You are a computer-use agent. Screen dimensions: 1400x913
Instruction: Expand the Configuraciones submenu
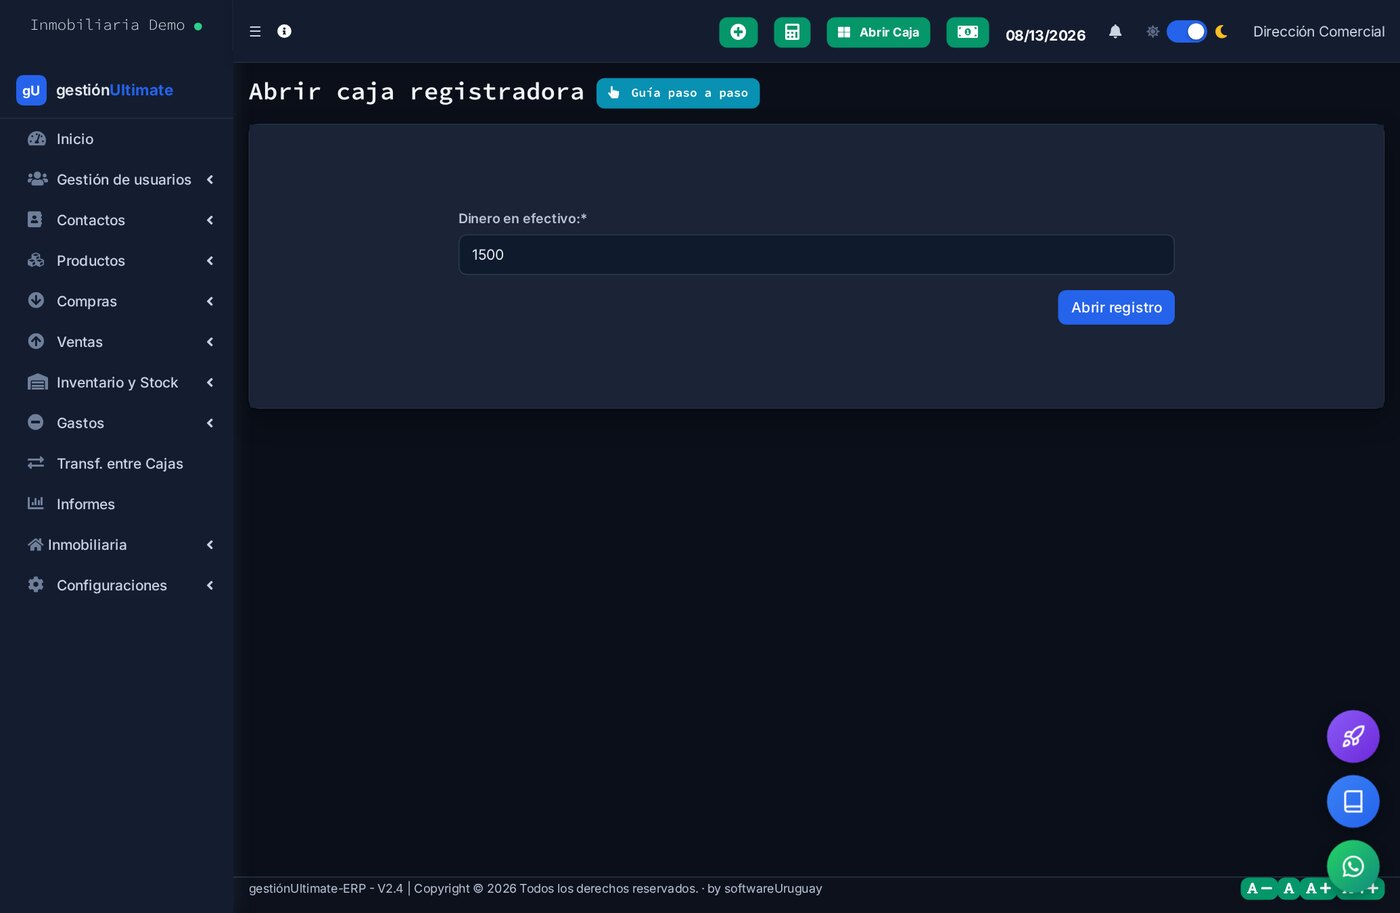click(x=116, y=585)
